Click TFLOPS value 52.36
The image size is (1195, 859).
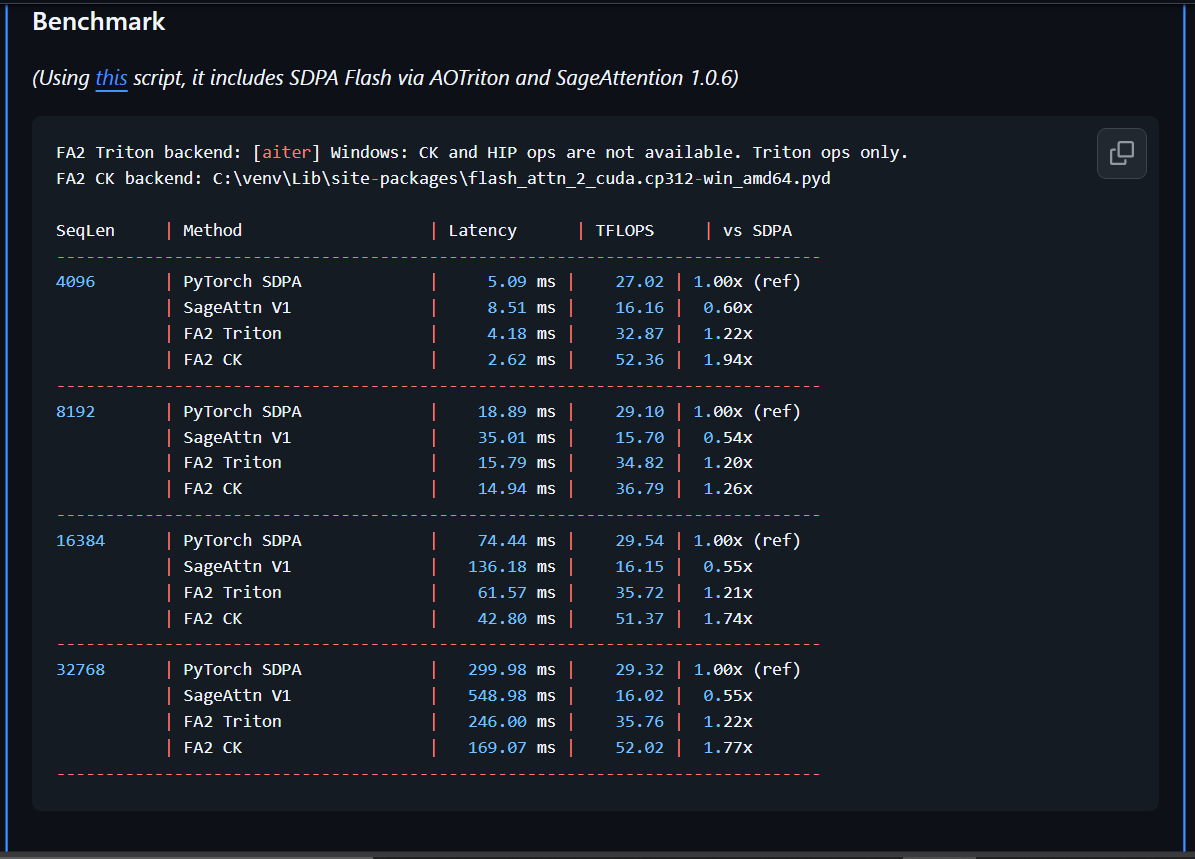[639, 359]
